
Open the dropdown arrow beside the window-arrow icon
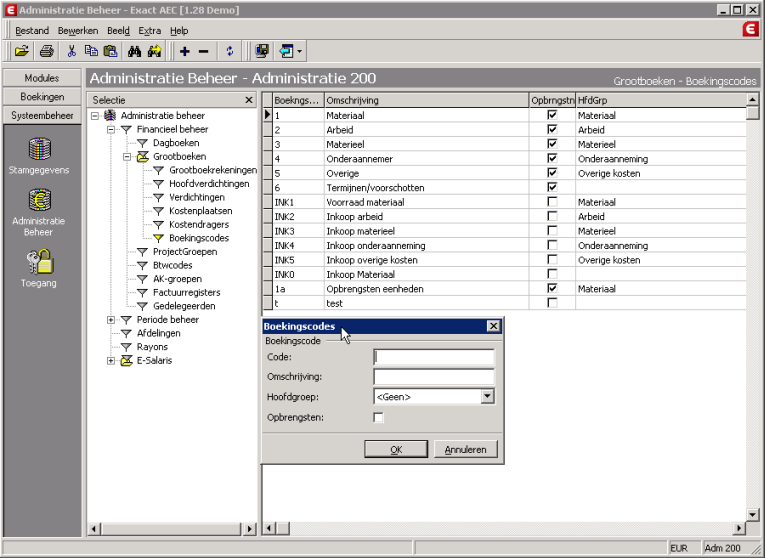299,51
